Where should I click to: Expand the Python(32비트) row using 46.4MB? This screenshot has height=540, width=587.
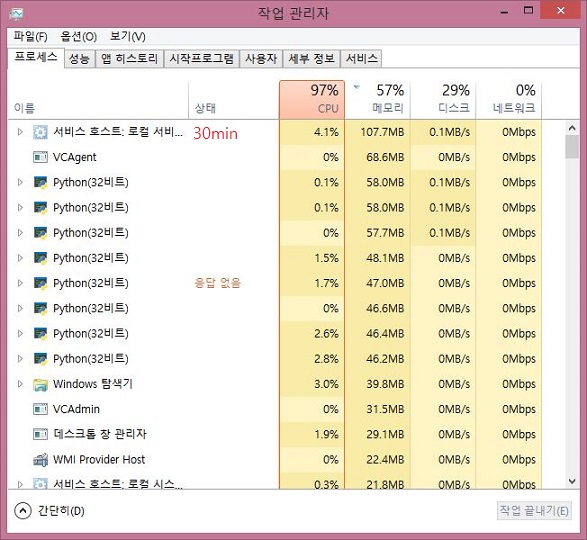click(20, 333)
